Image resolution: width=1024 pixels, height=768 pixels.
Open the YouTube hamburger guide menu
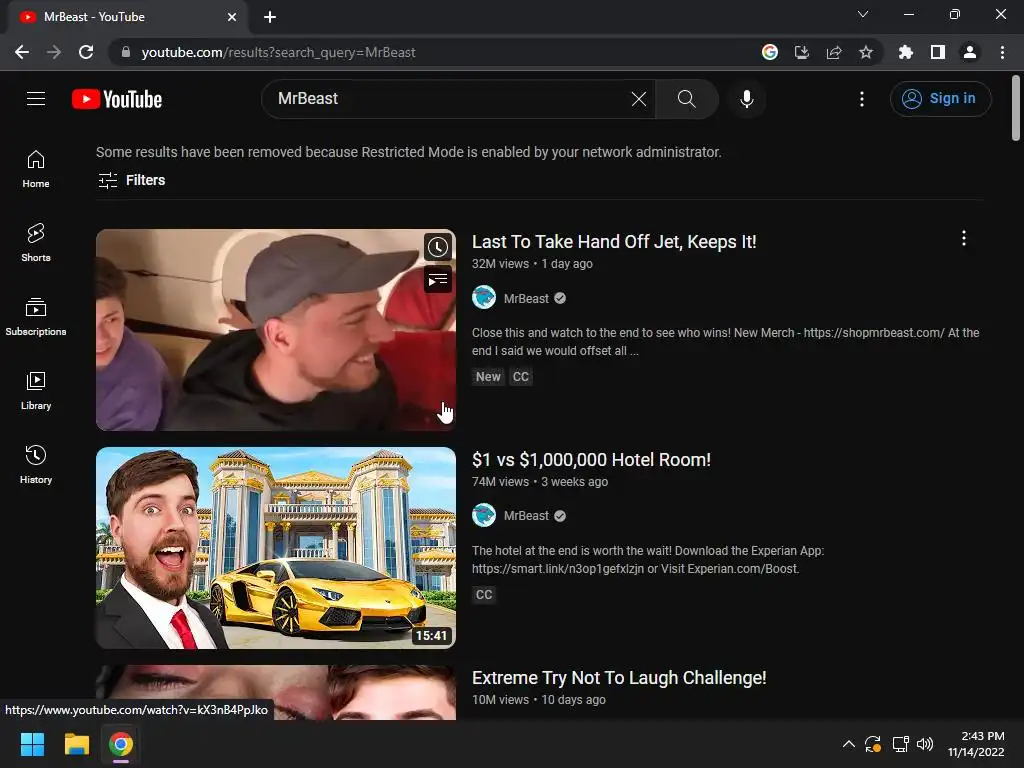(36, 99)
